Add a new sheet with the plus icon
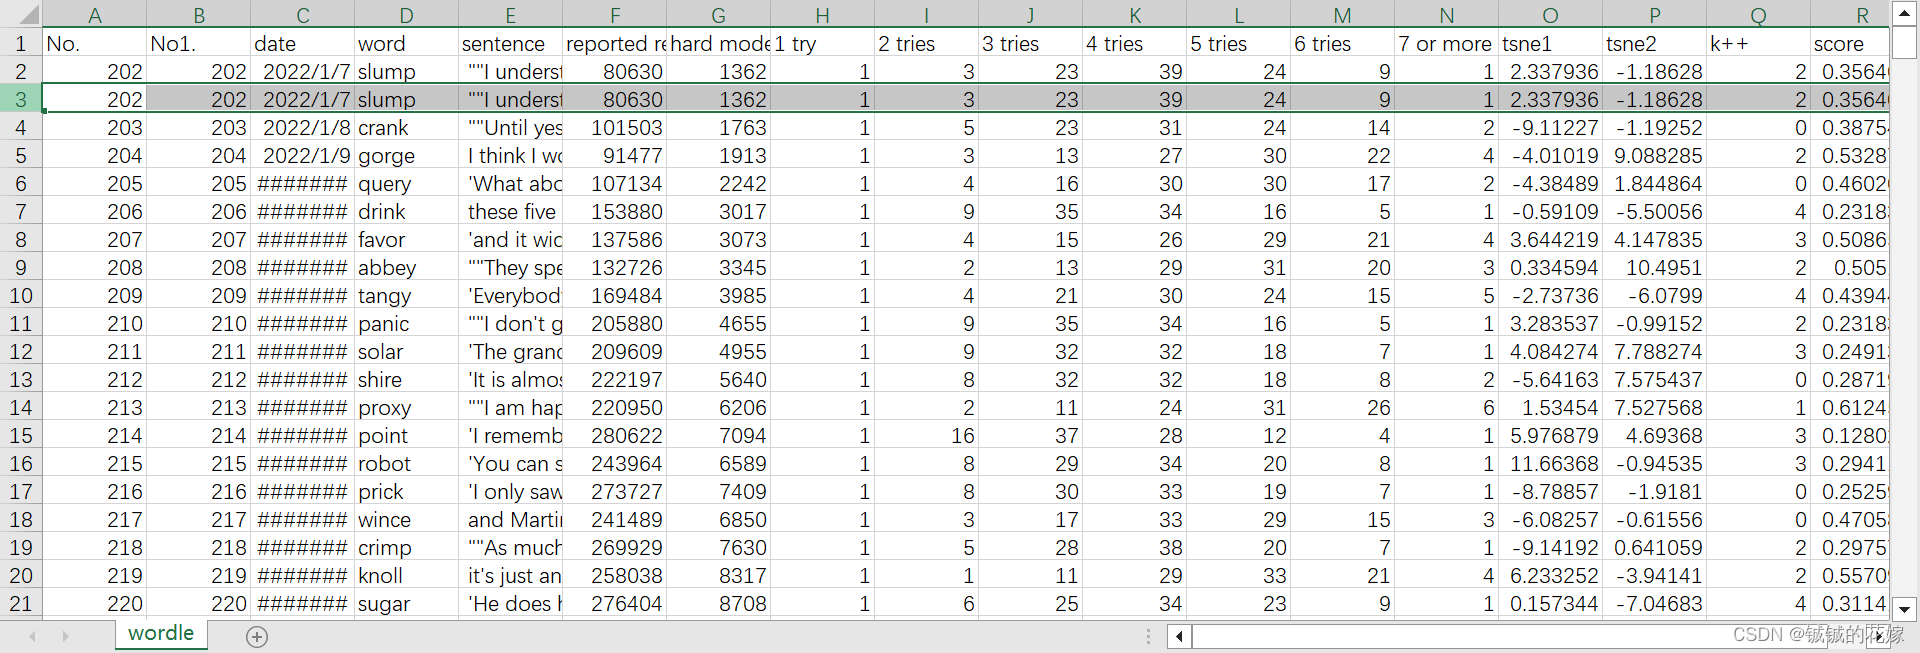This screenshot has width=1920, height=653. (x=257, y=637)
